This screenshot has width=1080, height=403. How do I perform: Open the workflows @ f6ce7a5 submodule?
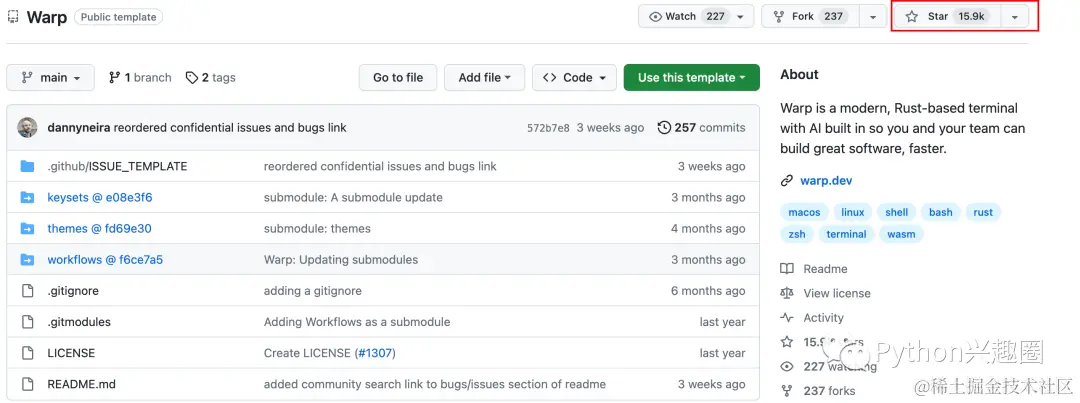(x=105, y=260)
